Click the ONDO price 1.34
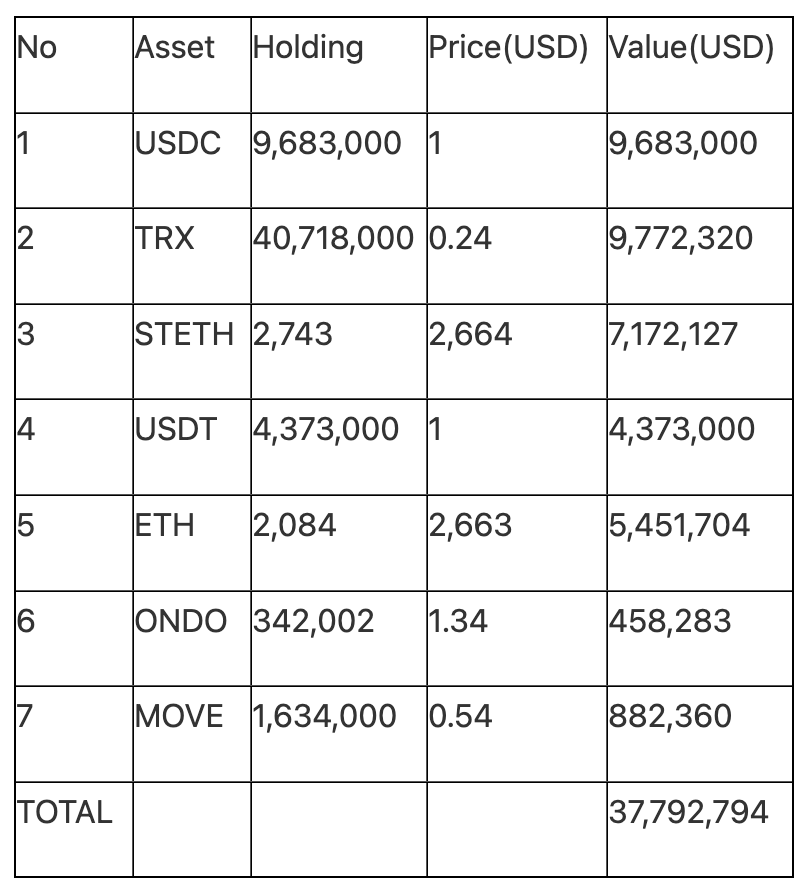This screenshot has width=804, height=892. click(x=459, y=621)
